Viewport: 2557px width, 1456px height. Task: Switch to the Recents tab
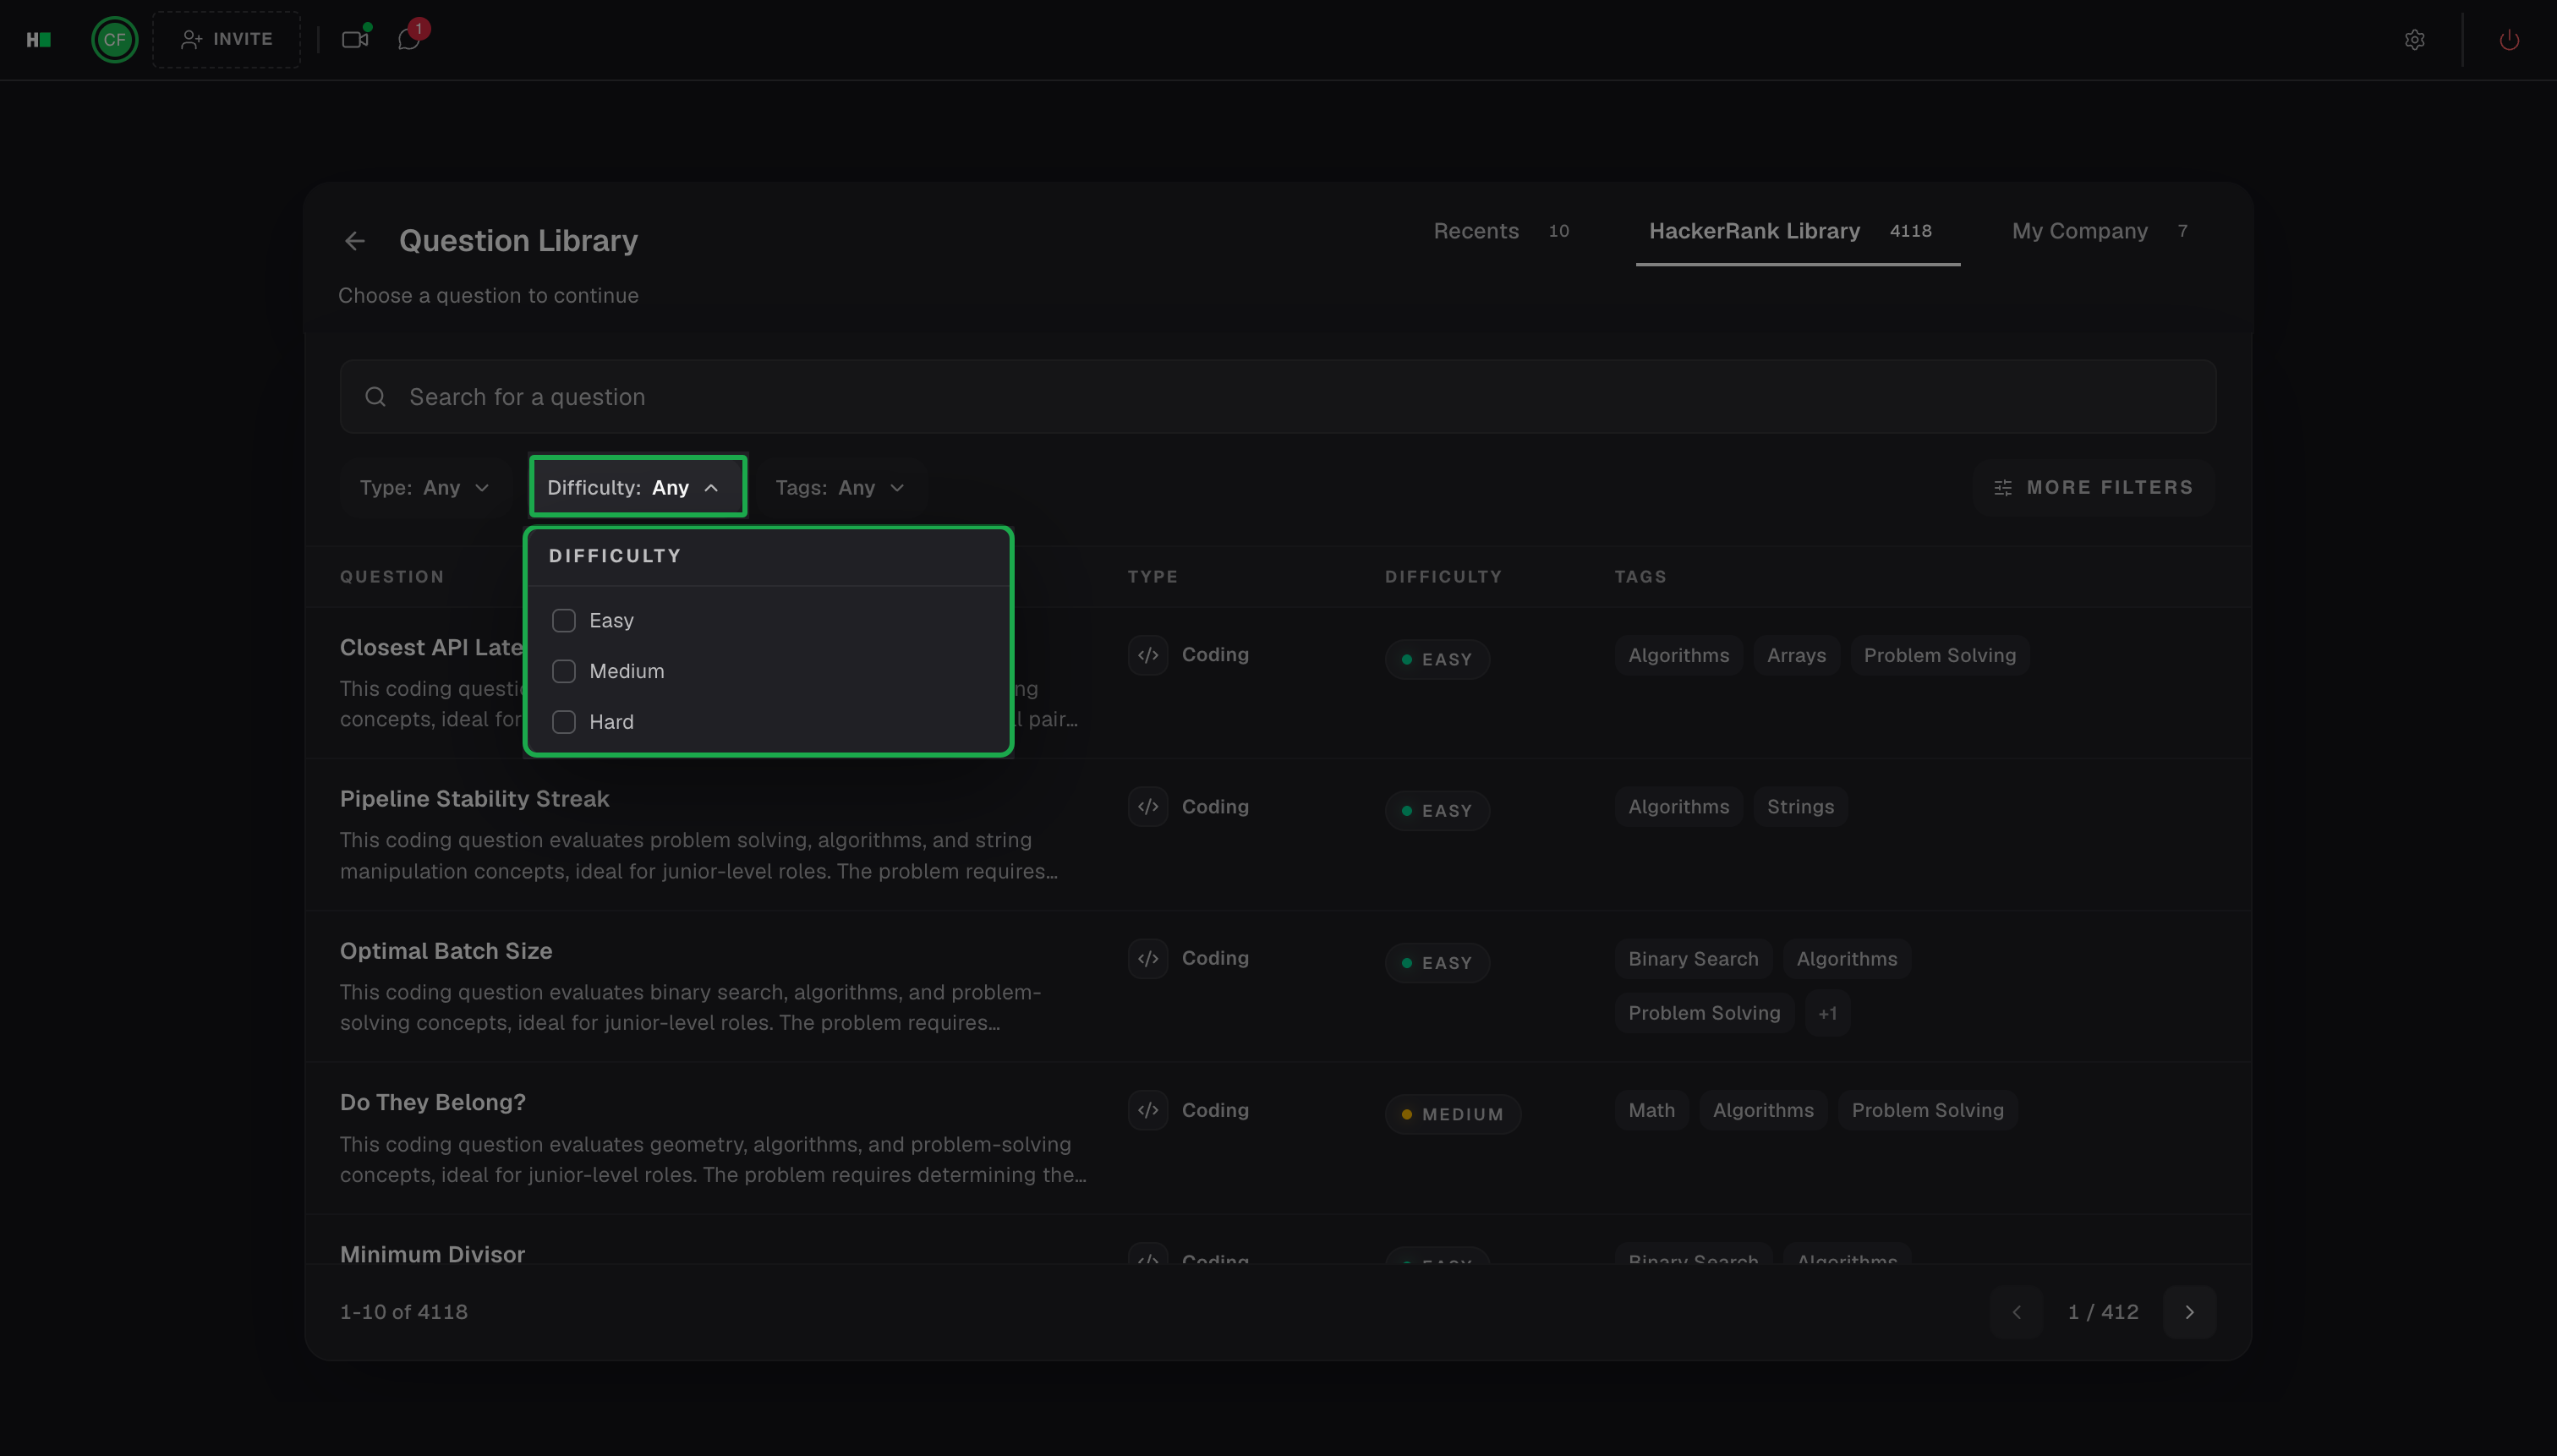click(x=1501, y=231)
